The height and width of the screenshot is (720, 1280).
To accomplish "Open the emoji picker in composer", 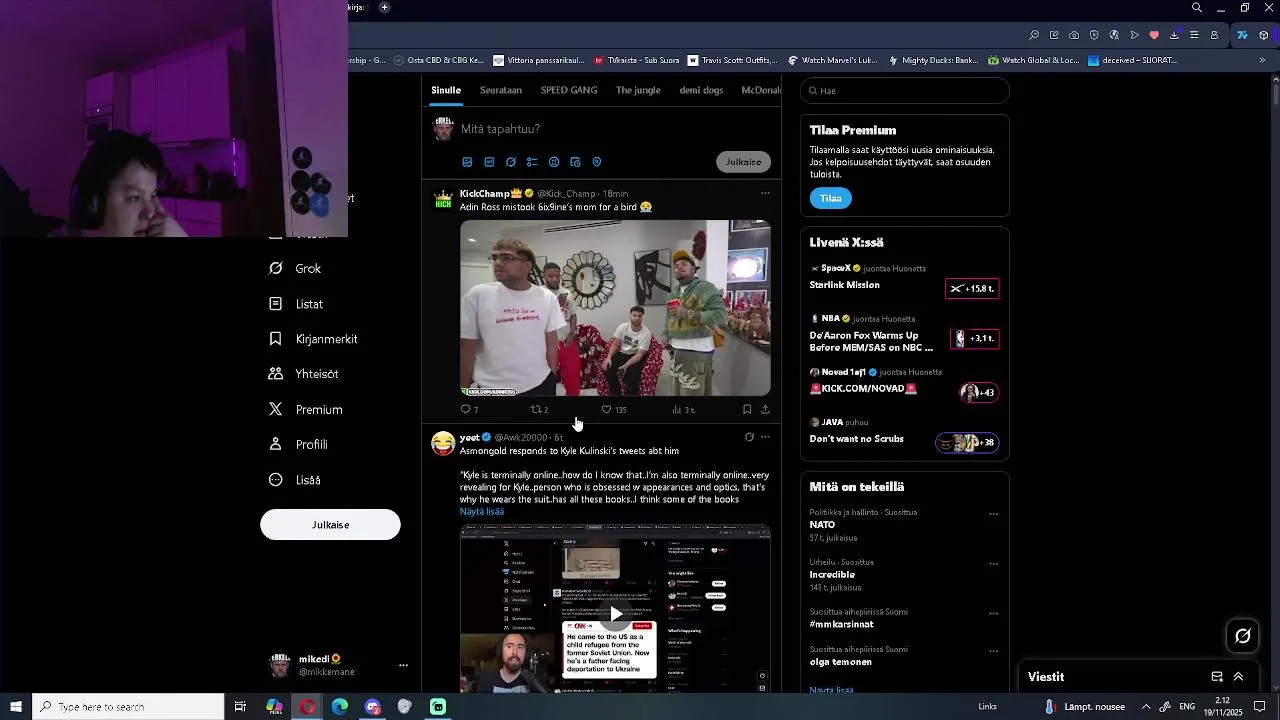I will (554, 162).
